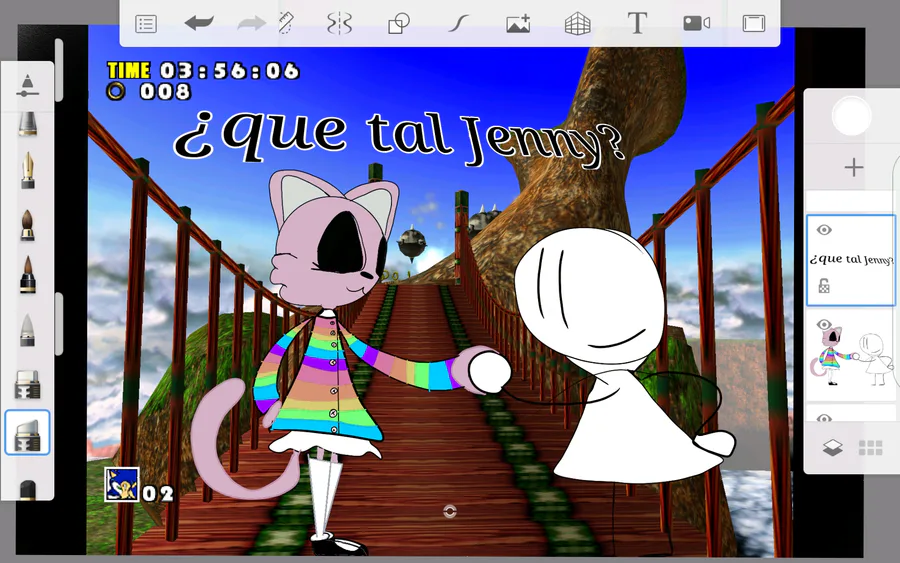Select the '¿que tal Jenny?' layer thumbnail
This screenshot has height=563, width=900.
[851, 260]
